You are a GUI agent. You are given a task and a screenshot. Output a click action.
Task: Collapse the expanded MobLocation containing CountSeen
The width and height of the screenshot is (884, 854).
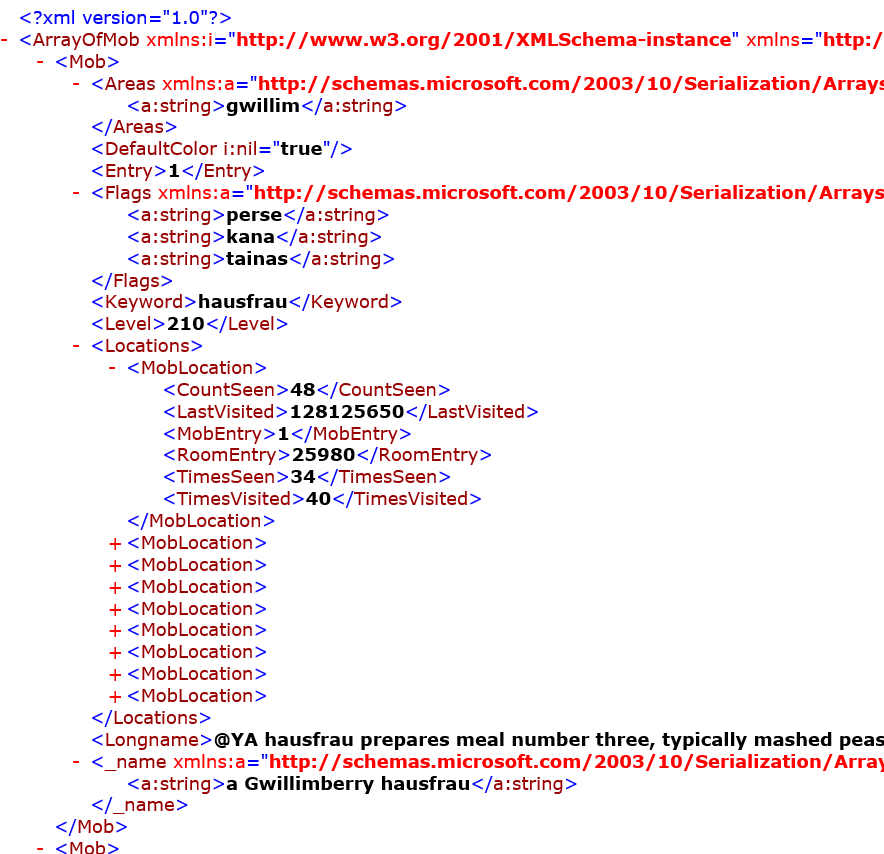112,368
